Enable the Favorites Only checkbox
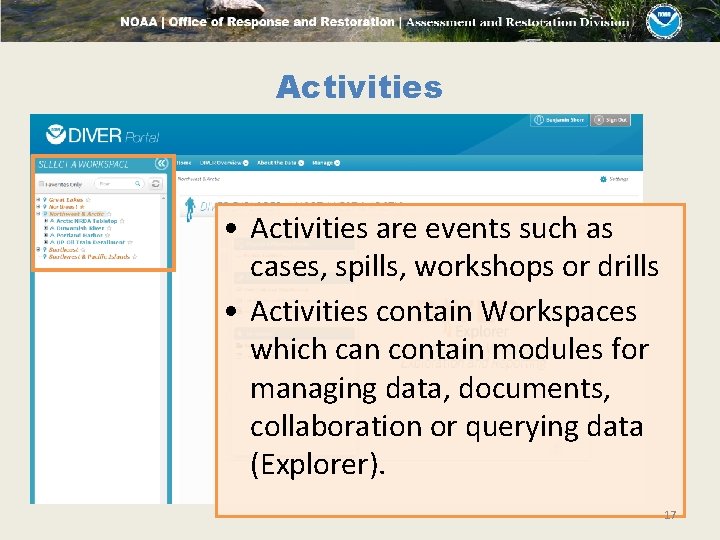The width and height of the screenshot is (720, 540). 41,184
